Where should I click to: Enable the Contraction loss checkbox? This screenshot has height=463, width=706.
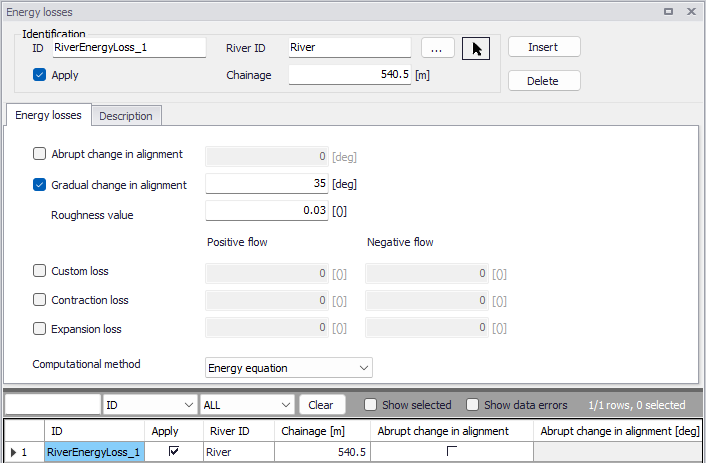tap(39, 300)
